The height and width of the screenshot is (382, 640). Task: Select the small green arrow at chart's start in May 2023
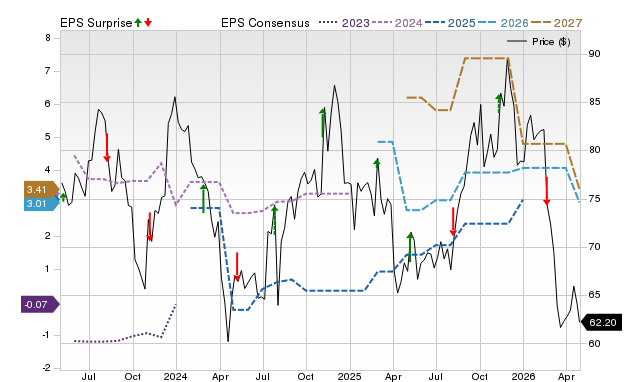(x=63, y=198)
